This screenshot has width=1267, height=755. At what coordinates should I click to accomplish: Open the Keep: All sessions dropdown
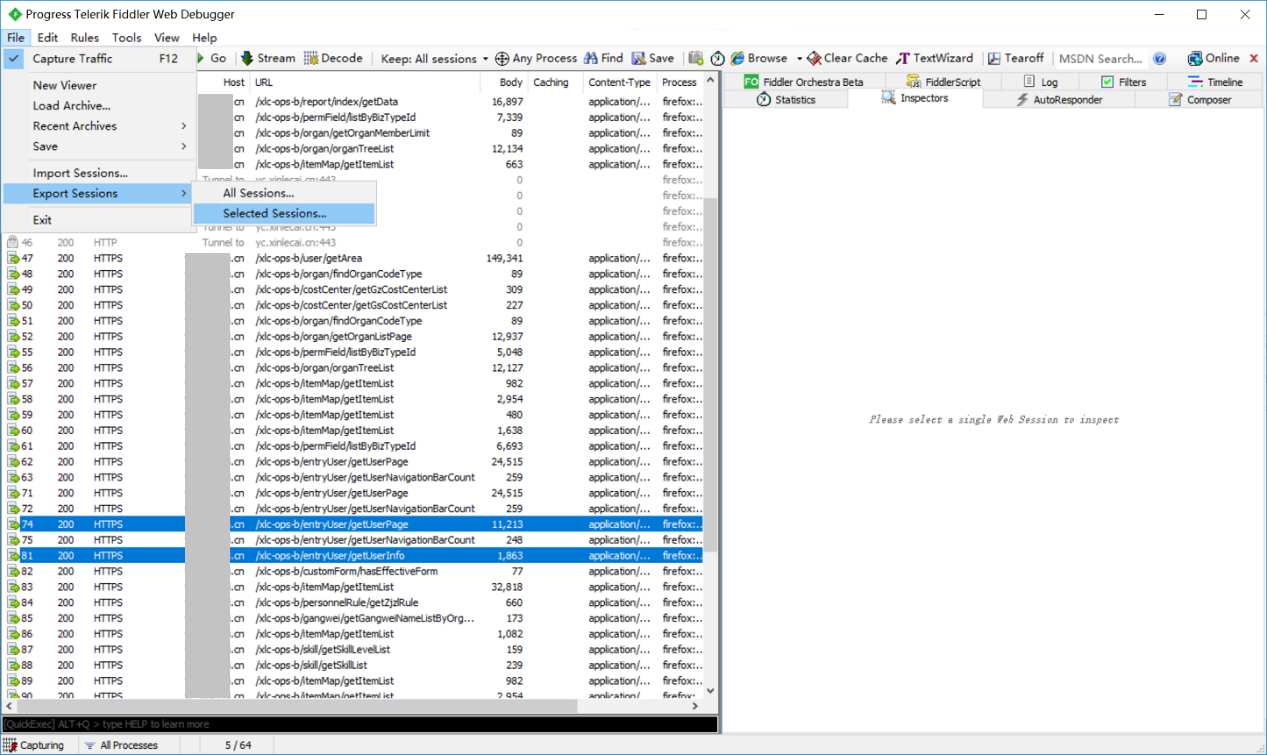[434, 59]
